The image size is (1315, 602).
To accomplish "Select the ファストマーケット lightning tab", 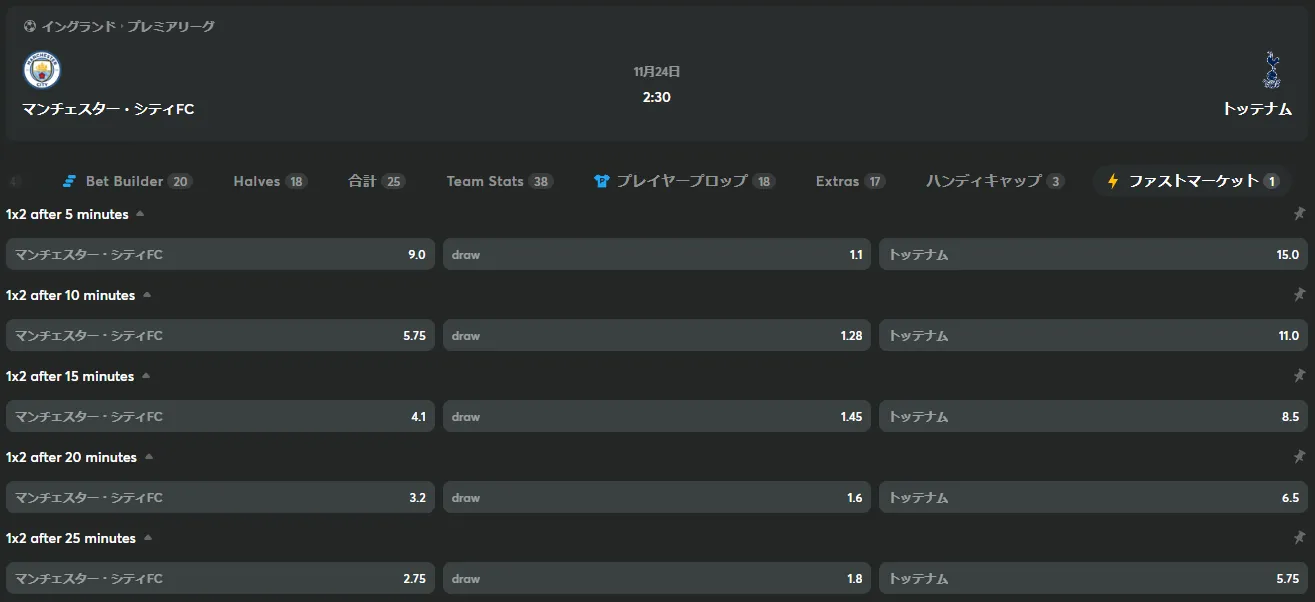I will point(1192,181).
